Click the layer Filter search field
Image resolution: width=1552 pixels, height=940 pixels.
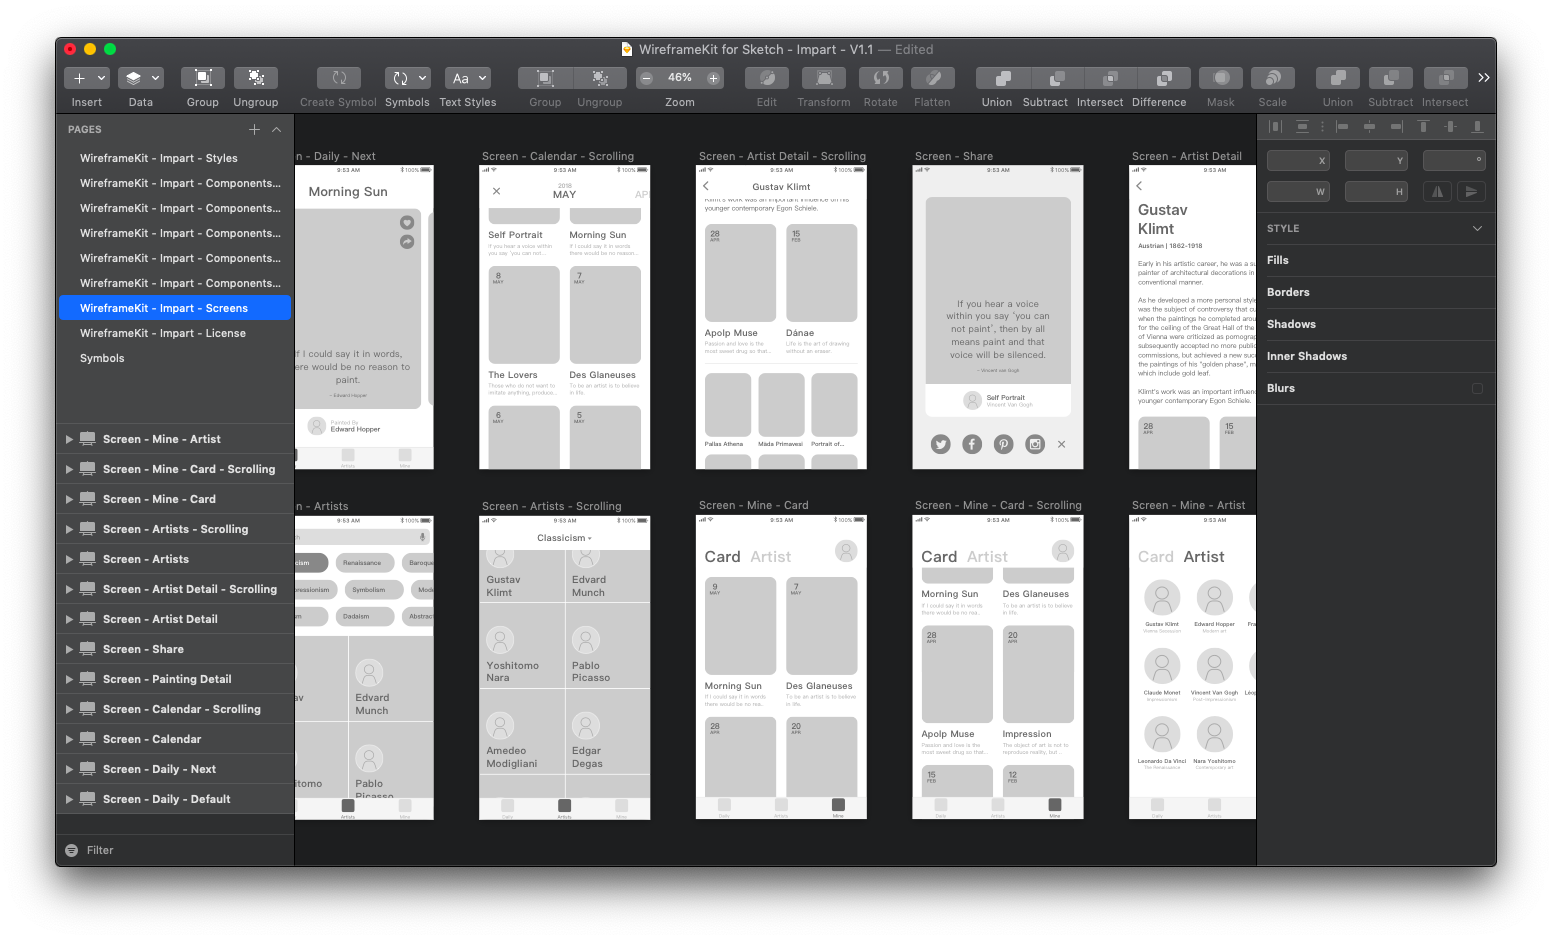point(175,850)
